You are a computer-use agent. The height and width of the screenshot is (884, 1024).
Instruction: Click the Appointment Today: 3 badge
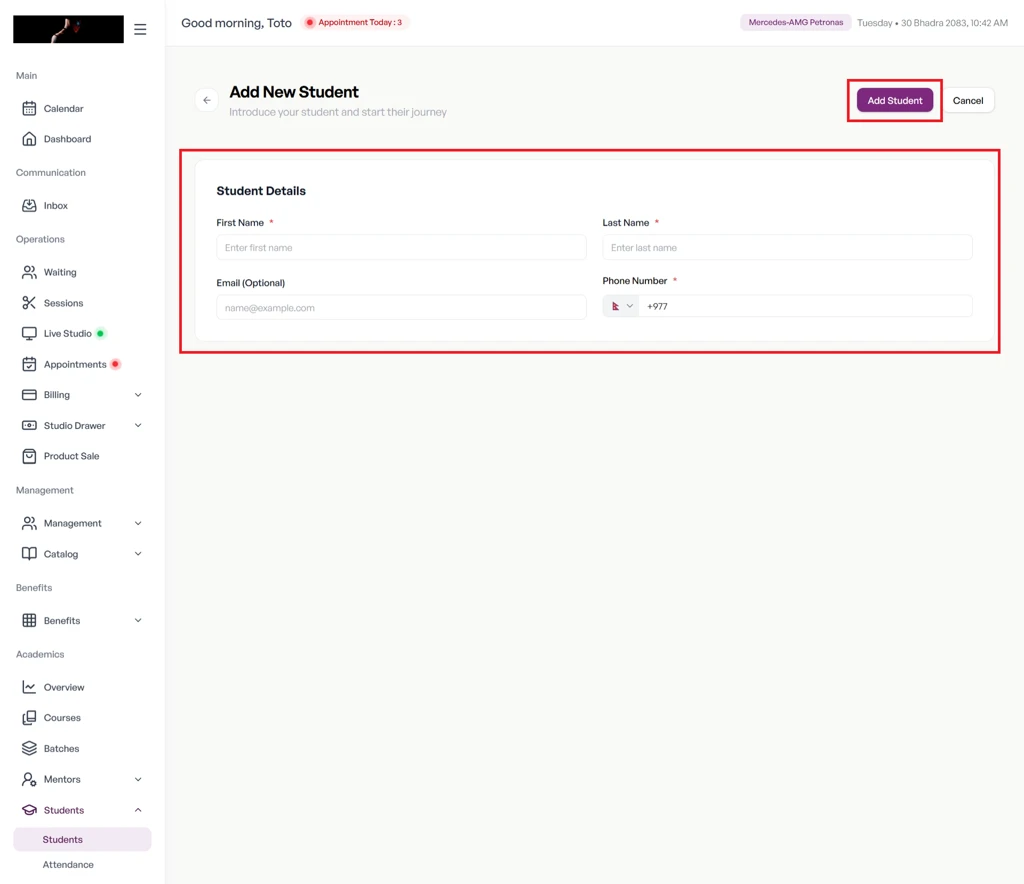355,22
